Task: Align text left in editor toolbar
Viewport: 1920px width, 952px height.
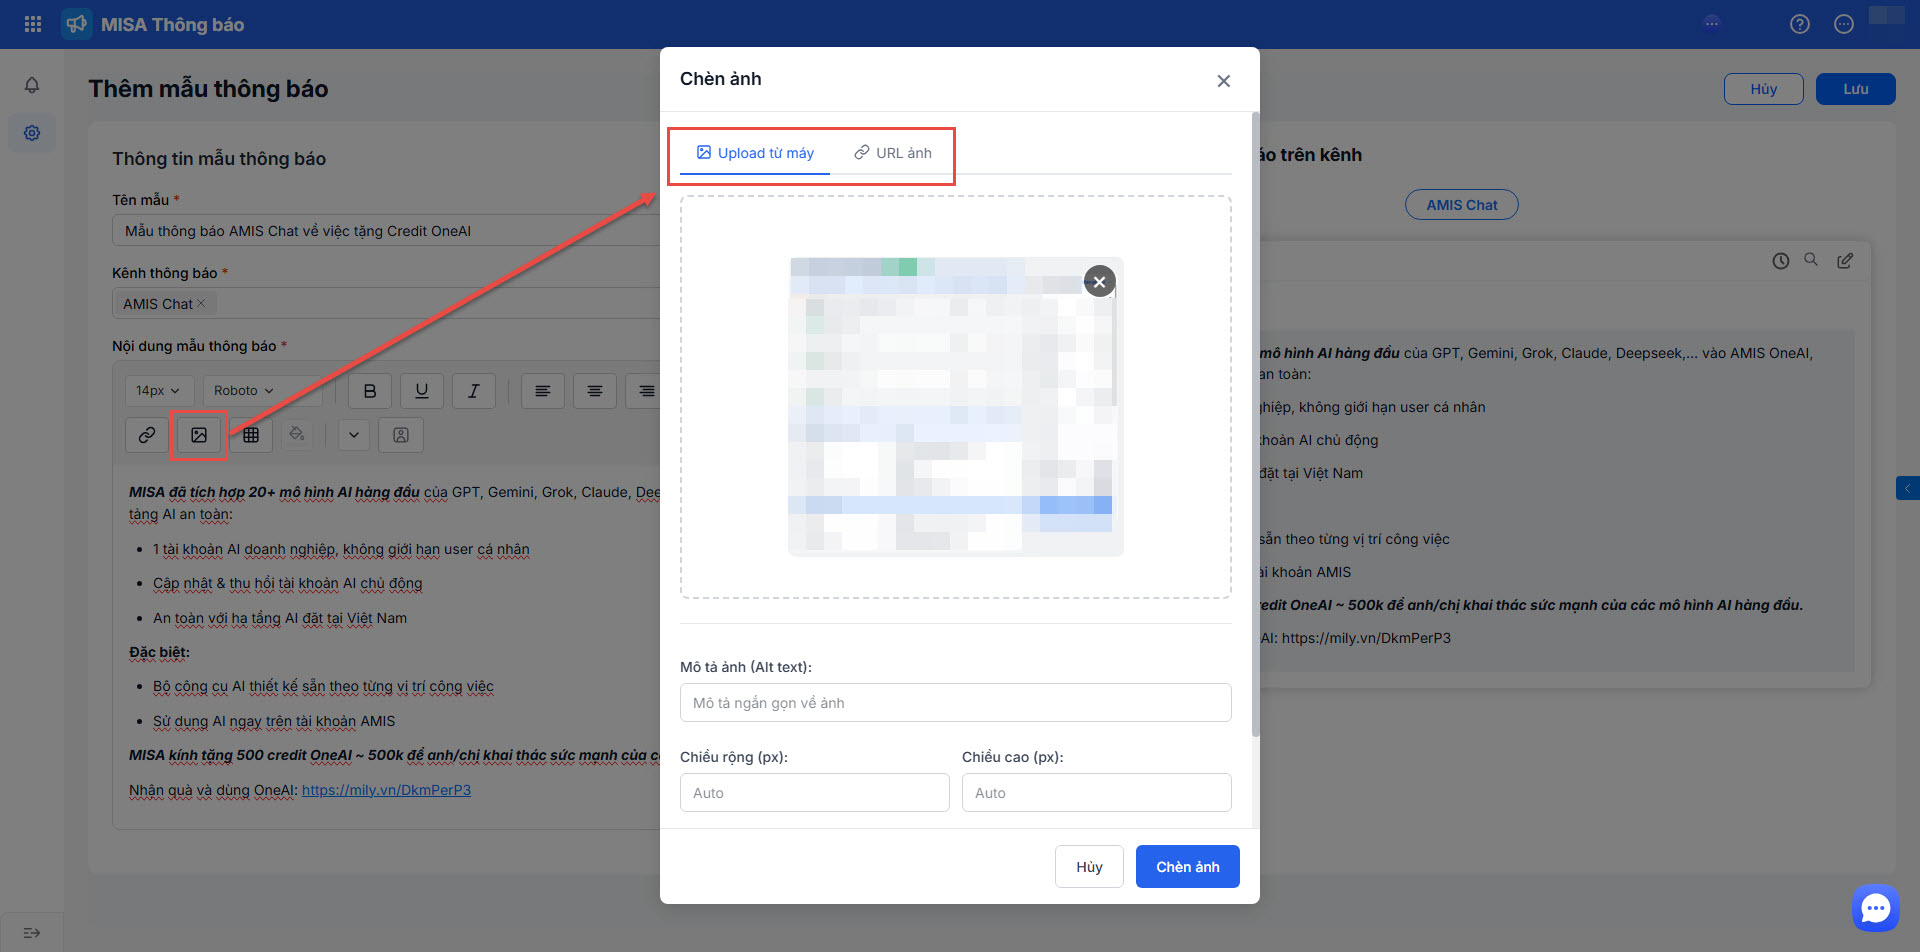Action: click(543, 391)
